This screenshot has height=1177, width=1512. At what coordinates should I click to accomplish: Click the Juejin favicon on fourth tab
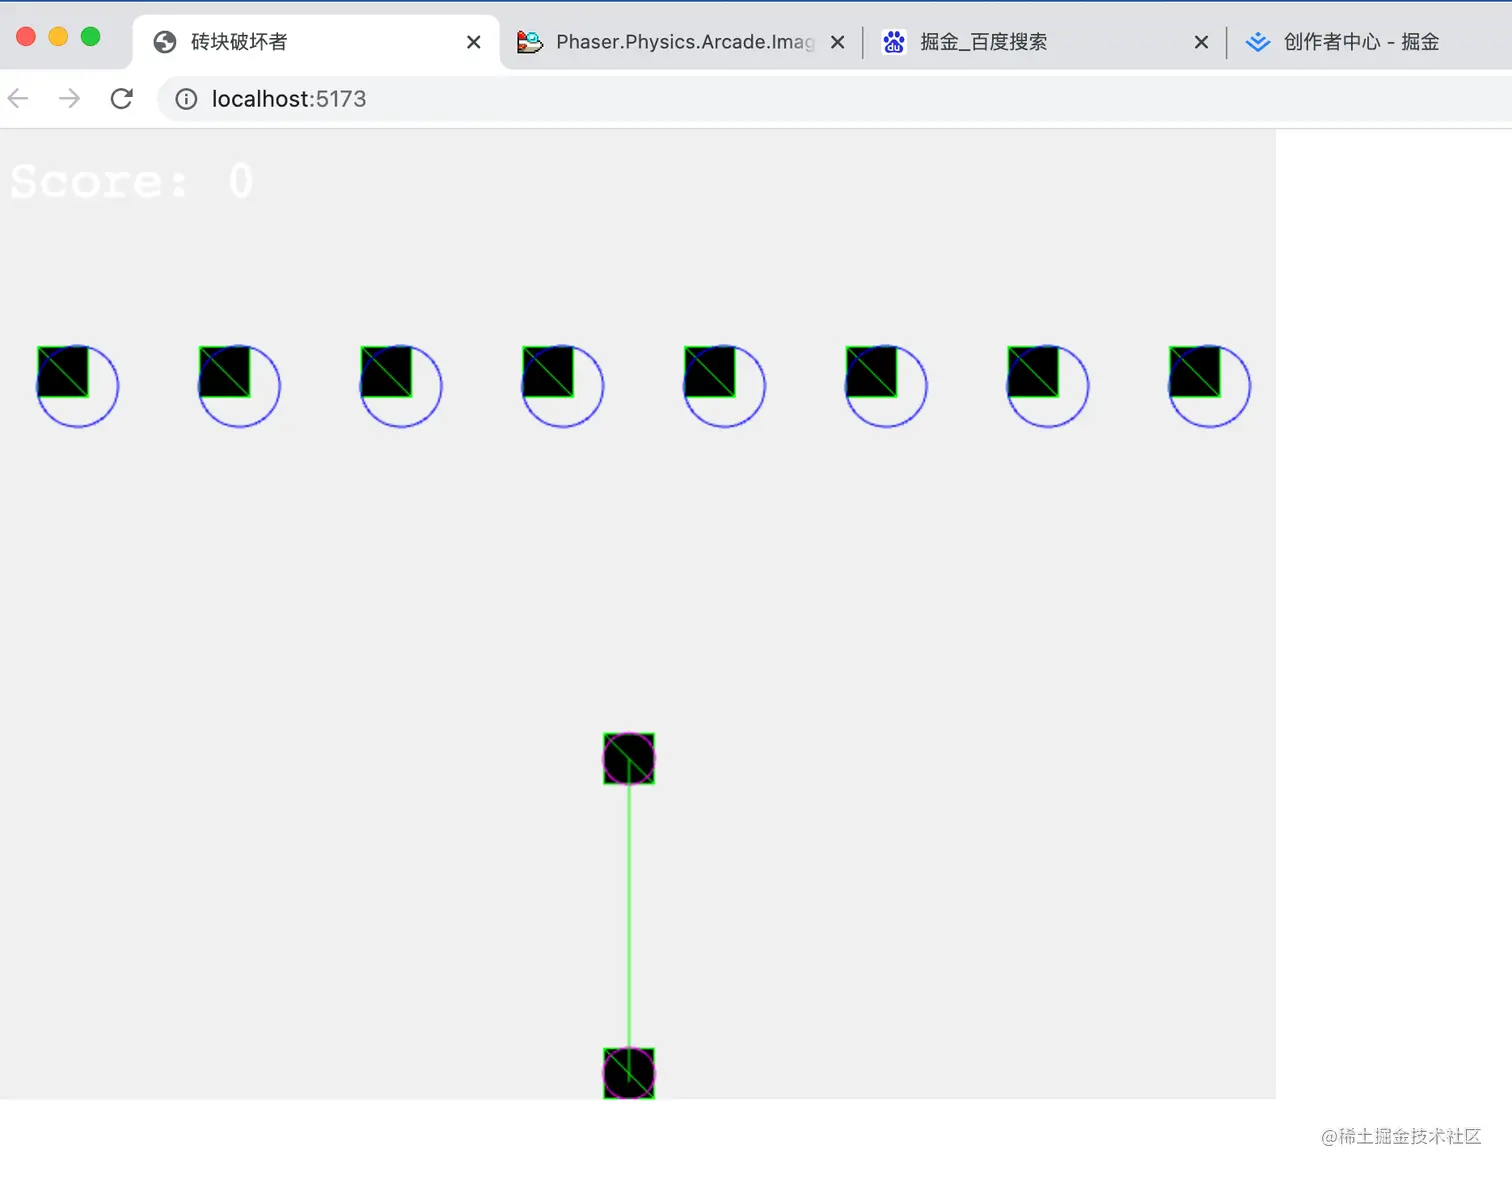(x=1258, y=42)
